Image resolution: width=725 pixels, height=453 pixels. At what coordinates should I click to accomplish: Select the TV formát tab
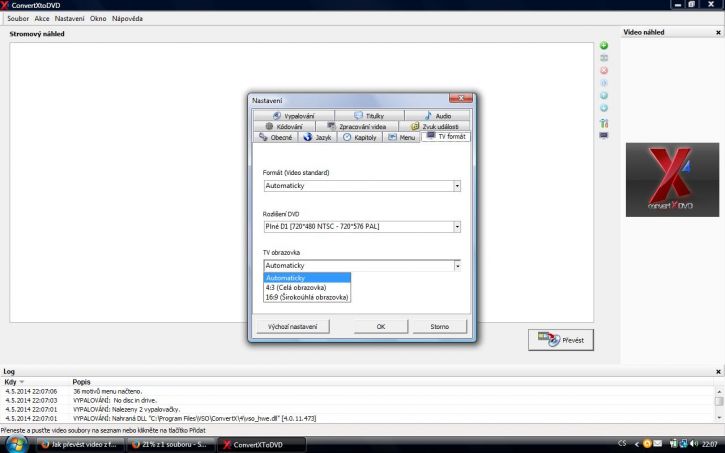(x=446, y=136)
